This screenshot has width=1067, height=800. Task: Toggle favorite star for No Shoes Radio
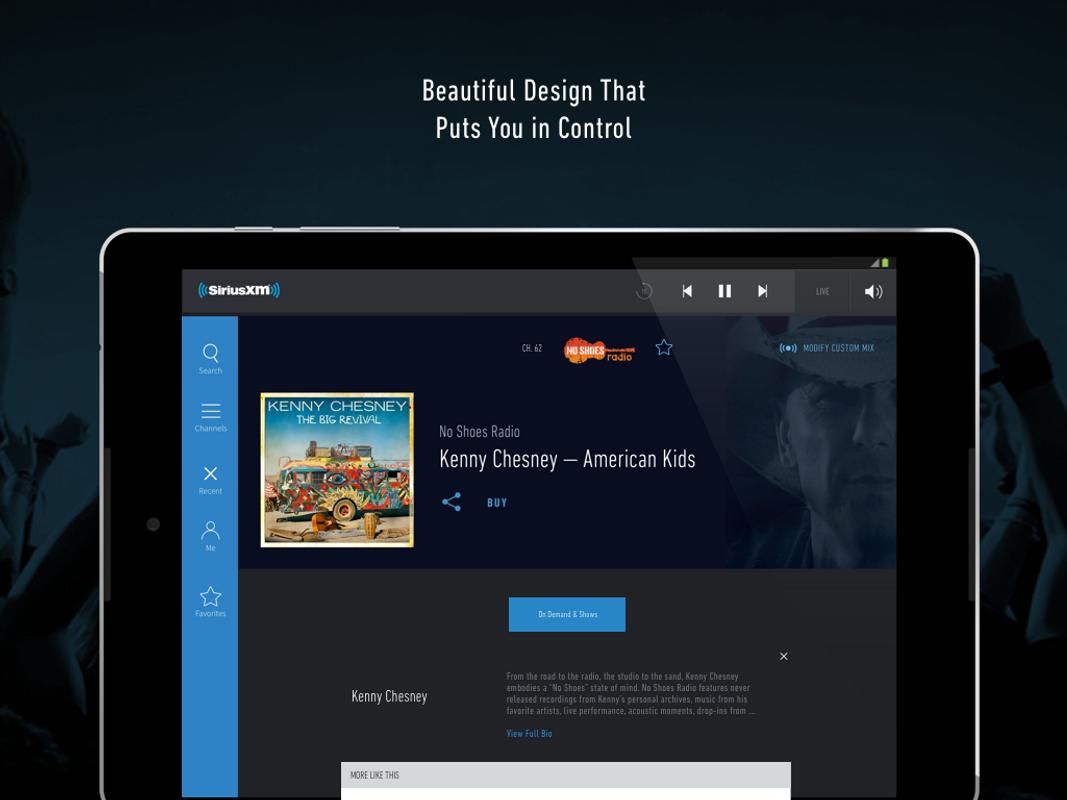coord(663,347)
